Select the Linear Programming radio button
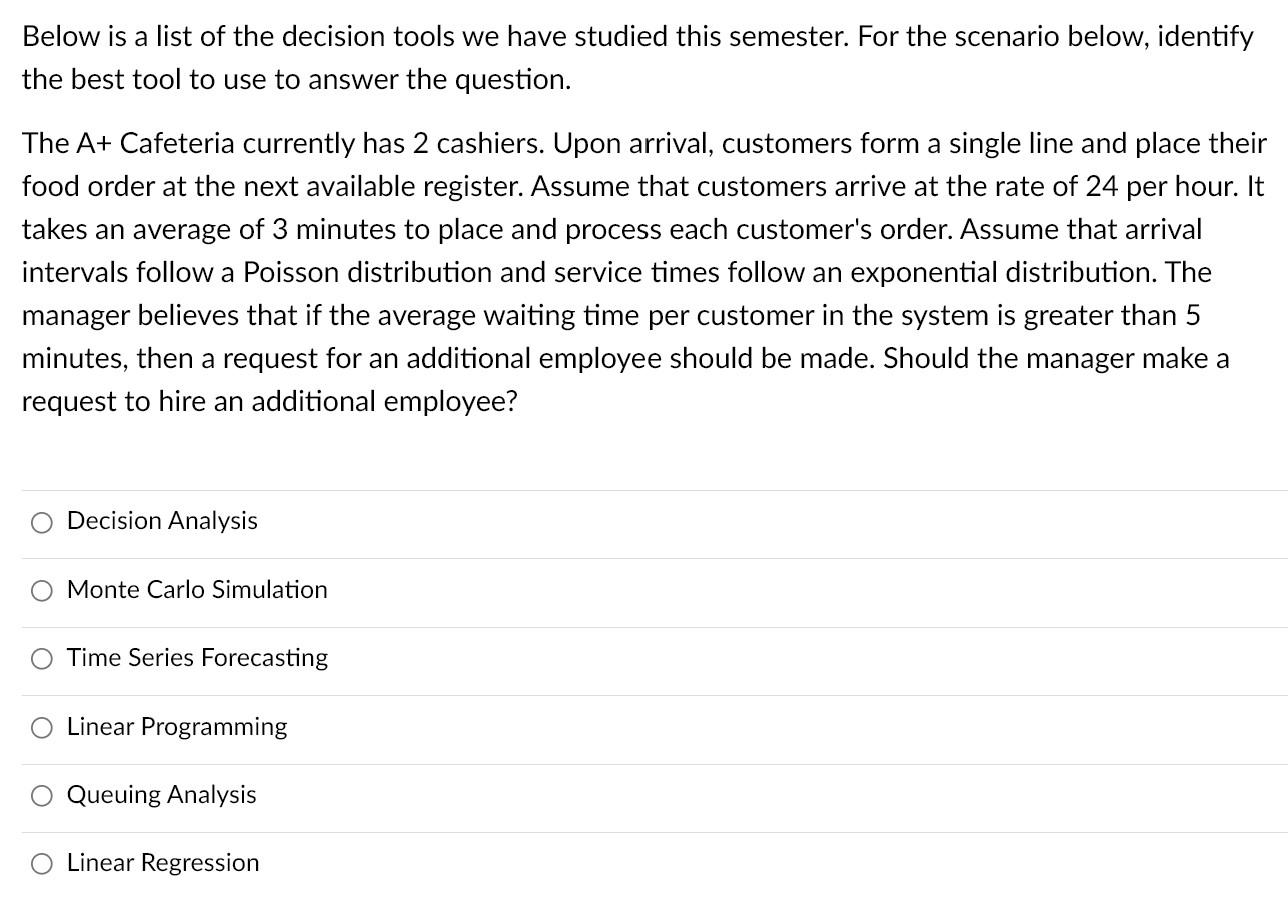The image size is (1288, 908). click(x=41, y=727)
